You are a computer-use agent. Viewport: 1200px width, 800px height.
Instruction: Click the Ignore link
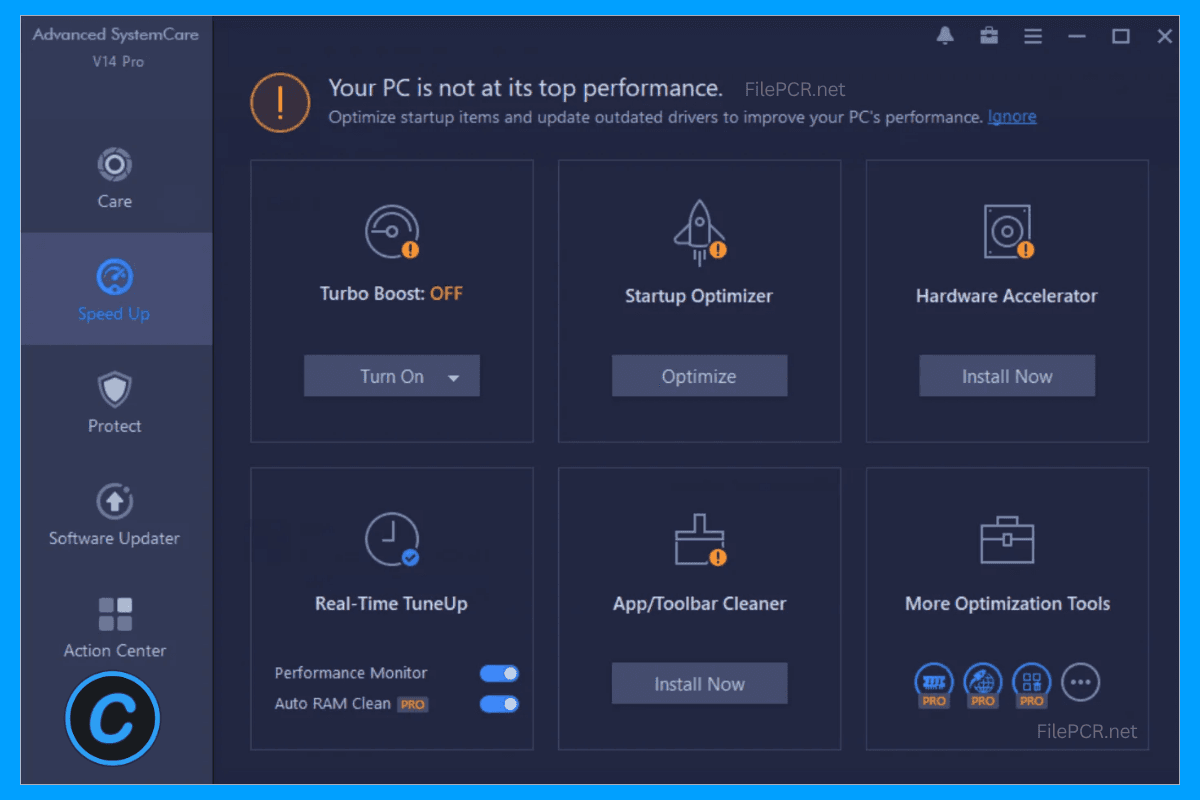click(1012, 117)
